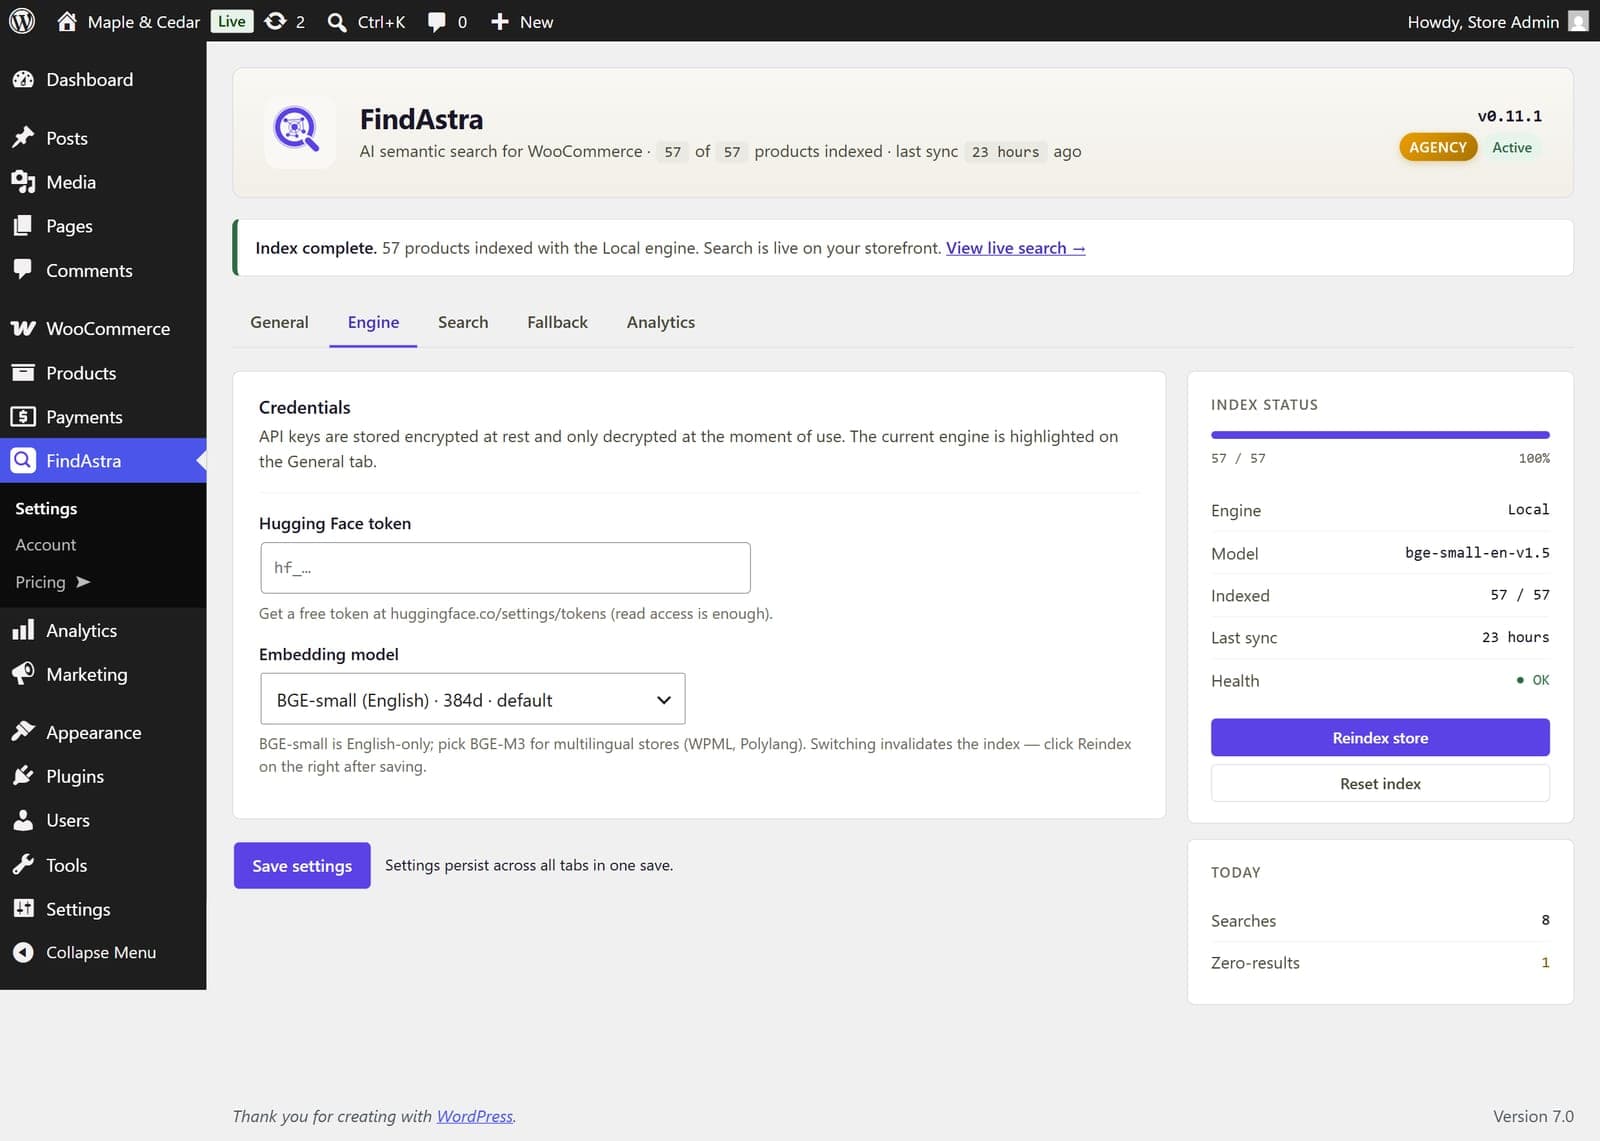Open the Search tab

coord(463,322)
